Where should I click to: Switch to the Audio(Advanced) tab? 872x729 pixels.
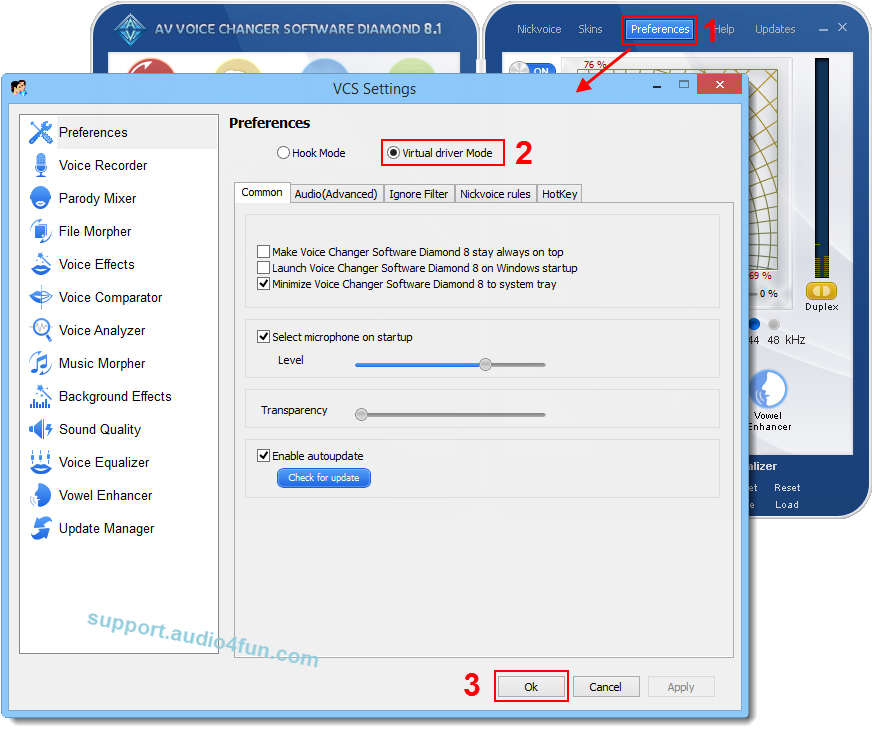point(336,194)
